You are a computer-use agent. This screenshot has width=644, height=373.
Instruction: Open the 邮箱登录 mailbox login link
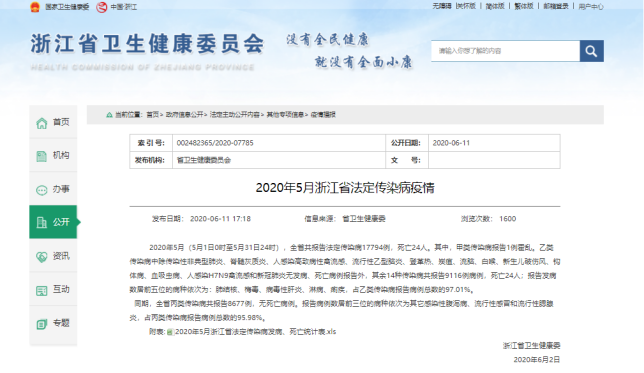556,6
